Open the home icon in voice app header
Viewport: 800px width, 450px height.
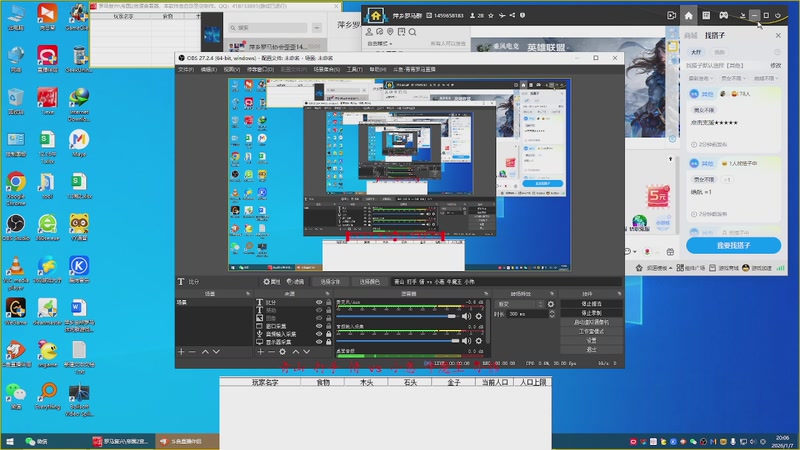tap(689, 15)
